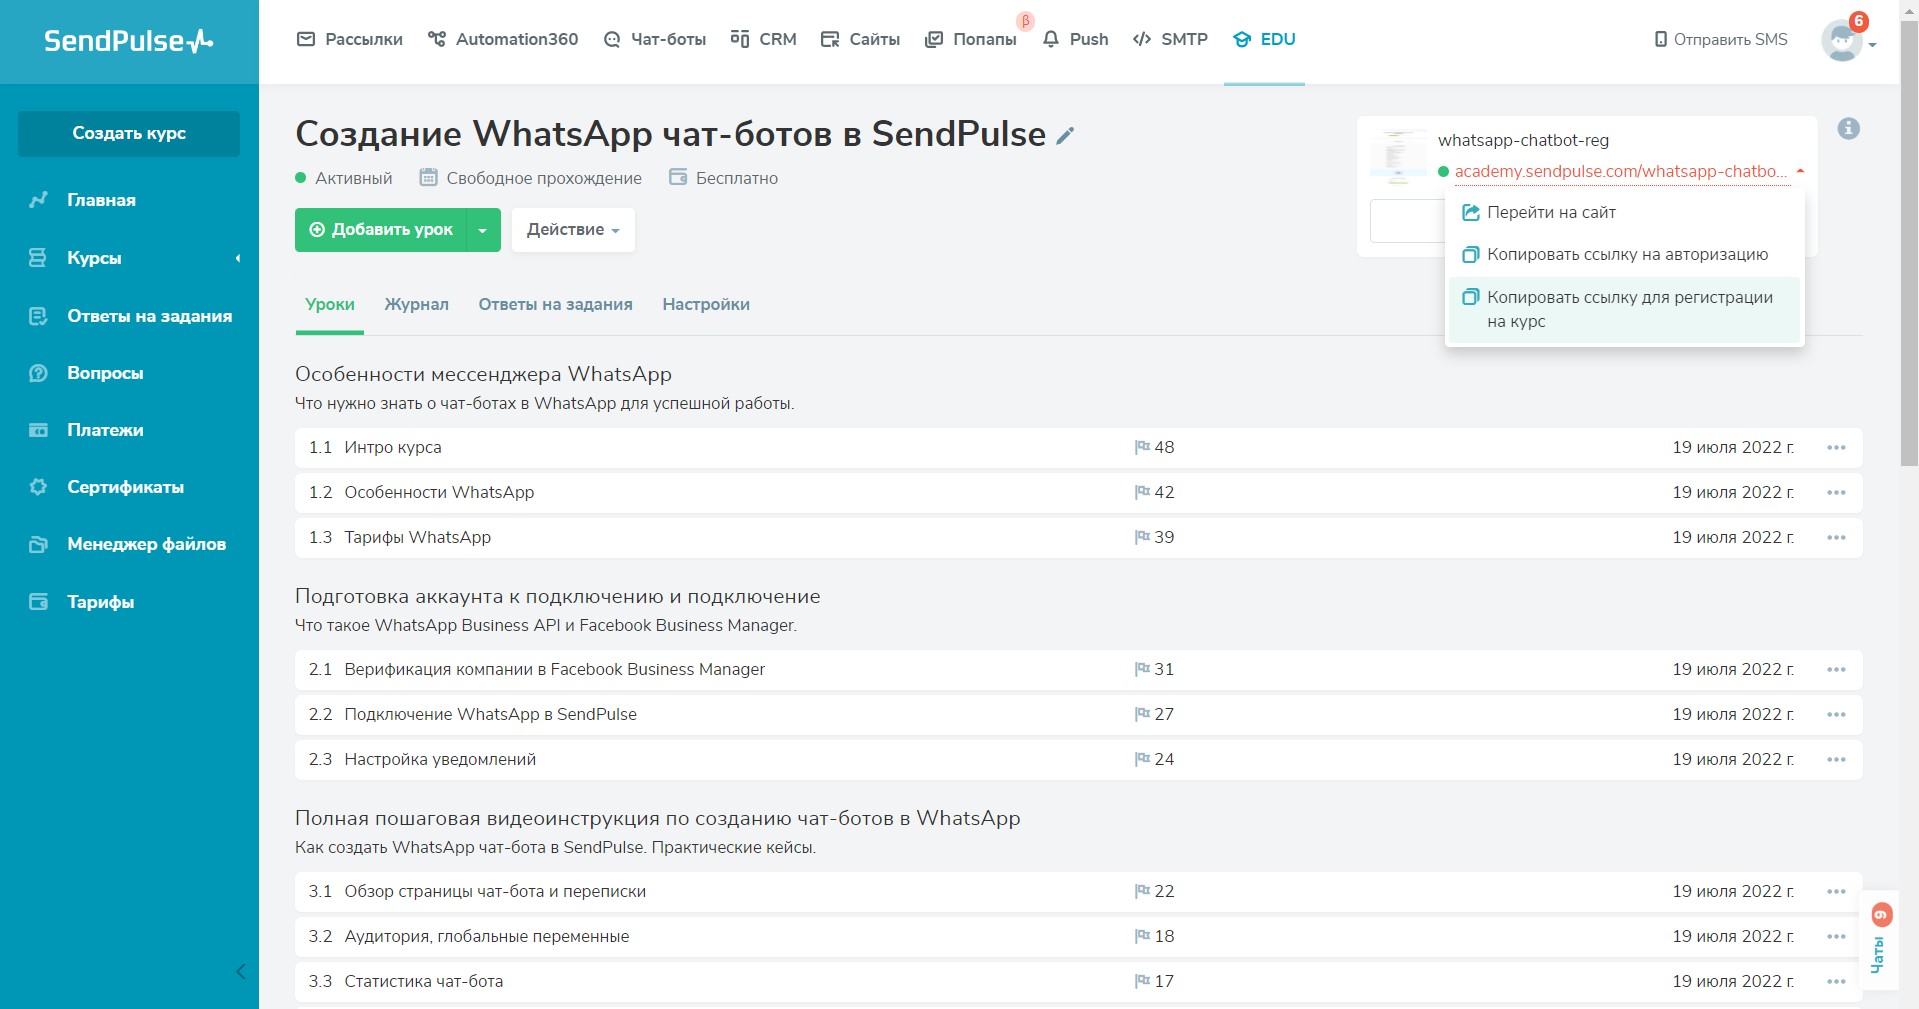Open lesson 3.3 Статистика чат-бота

coord(1078,981)
